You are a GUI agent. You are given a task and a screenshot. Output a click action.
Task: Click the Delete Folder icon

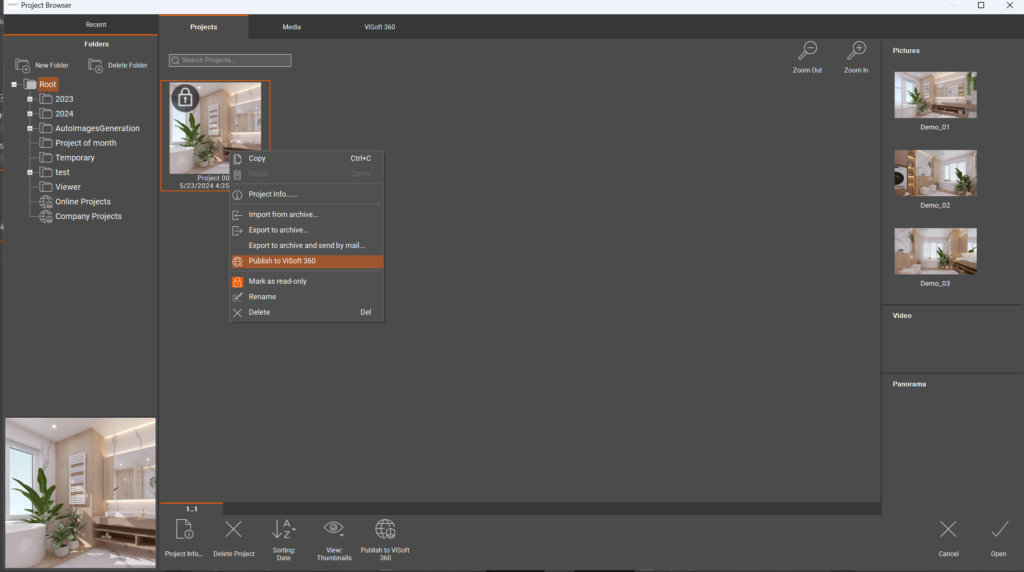(95, 65)
